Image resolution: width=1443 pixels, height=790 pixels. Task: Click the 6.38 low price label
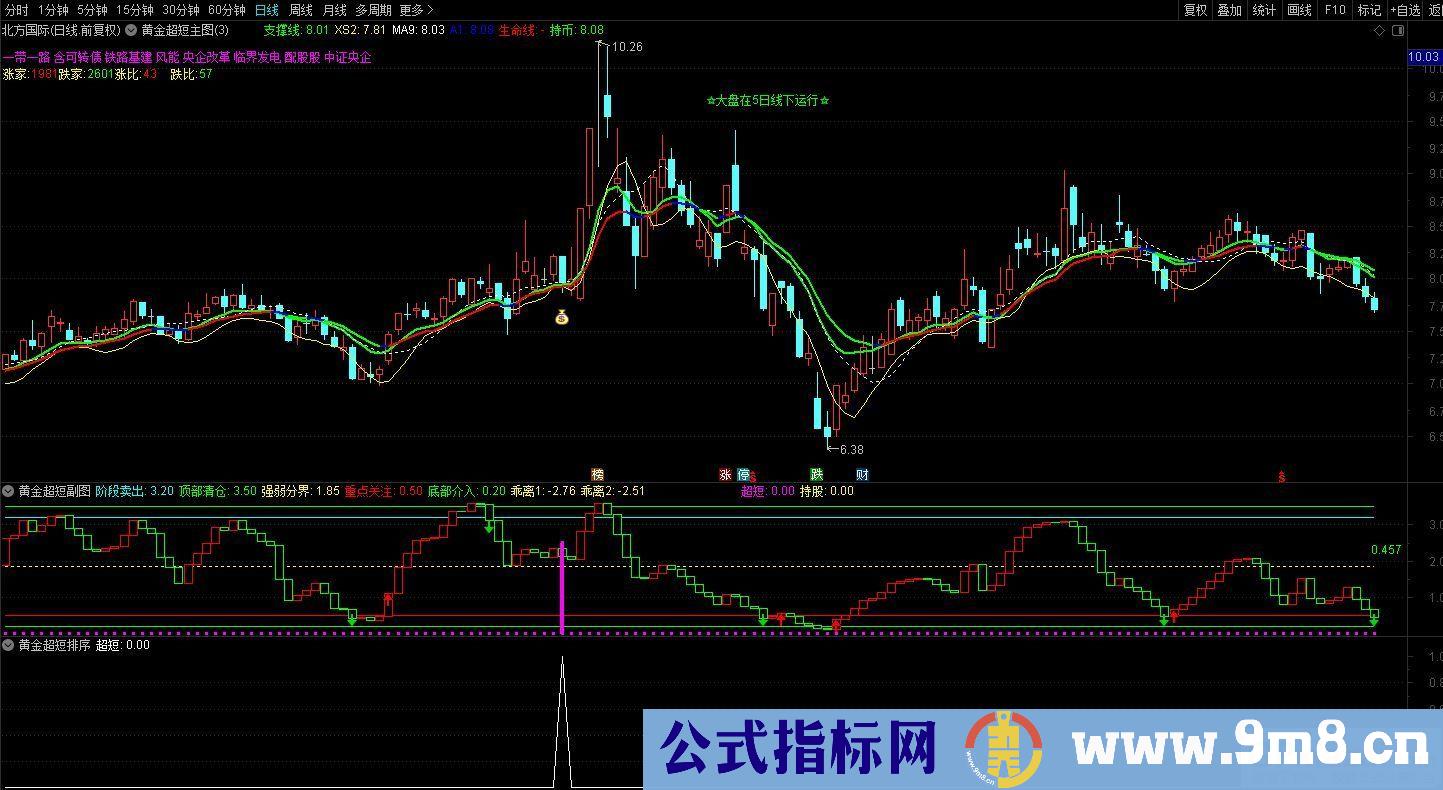pos(851,449)
